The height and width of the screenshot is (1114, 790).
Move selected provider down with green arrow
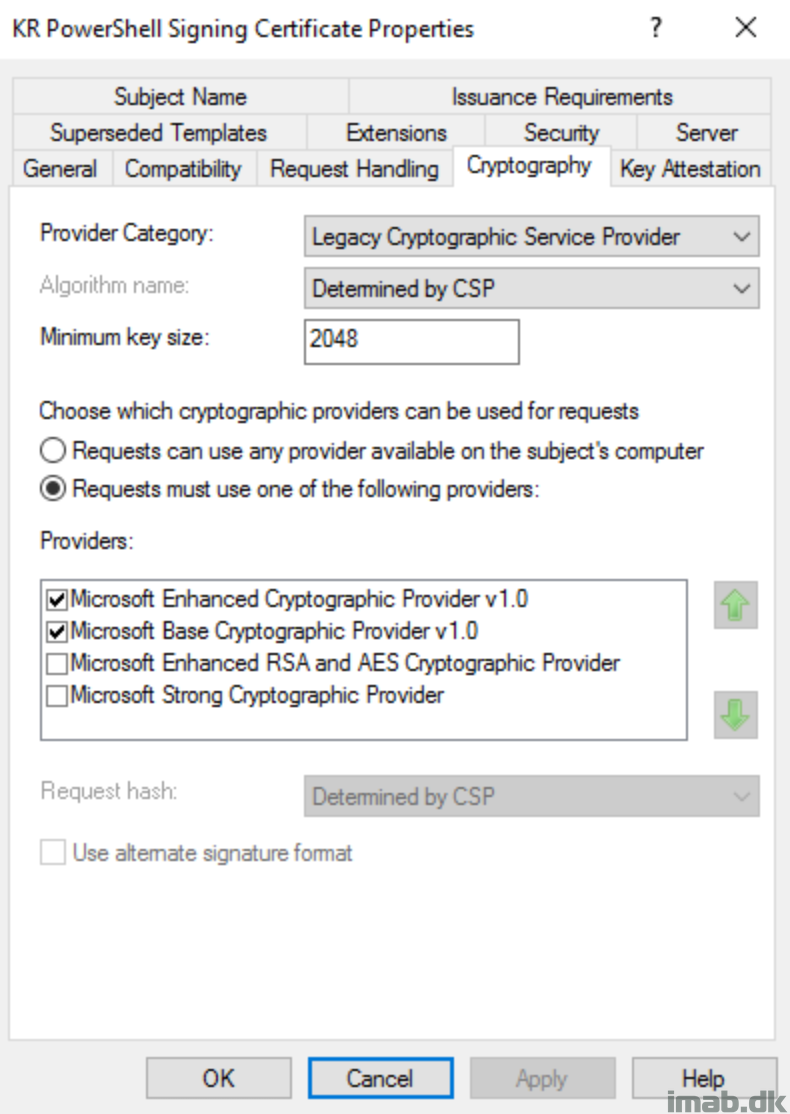coord(735,715)
